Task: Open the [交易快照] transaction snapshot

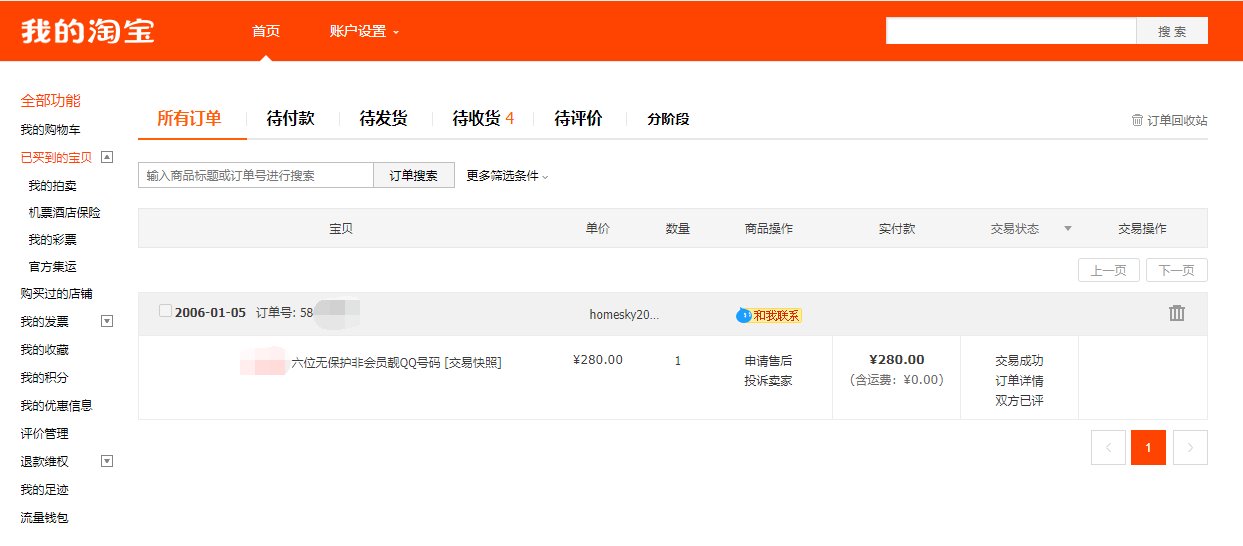Action: (473, 362)
